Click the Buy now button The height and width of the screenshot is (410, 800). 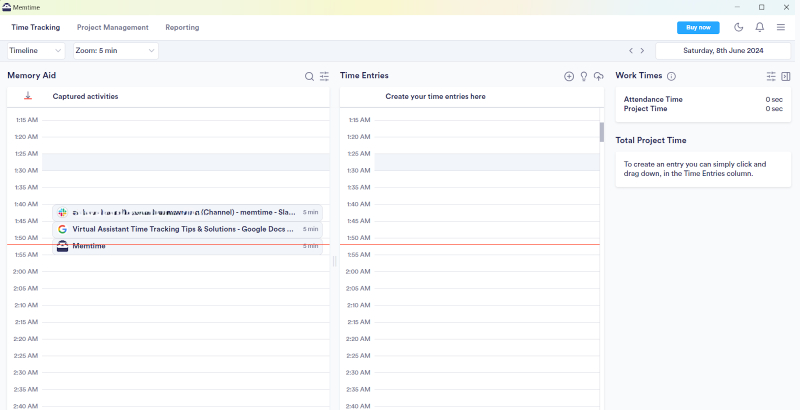[x=698, y=28]
